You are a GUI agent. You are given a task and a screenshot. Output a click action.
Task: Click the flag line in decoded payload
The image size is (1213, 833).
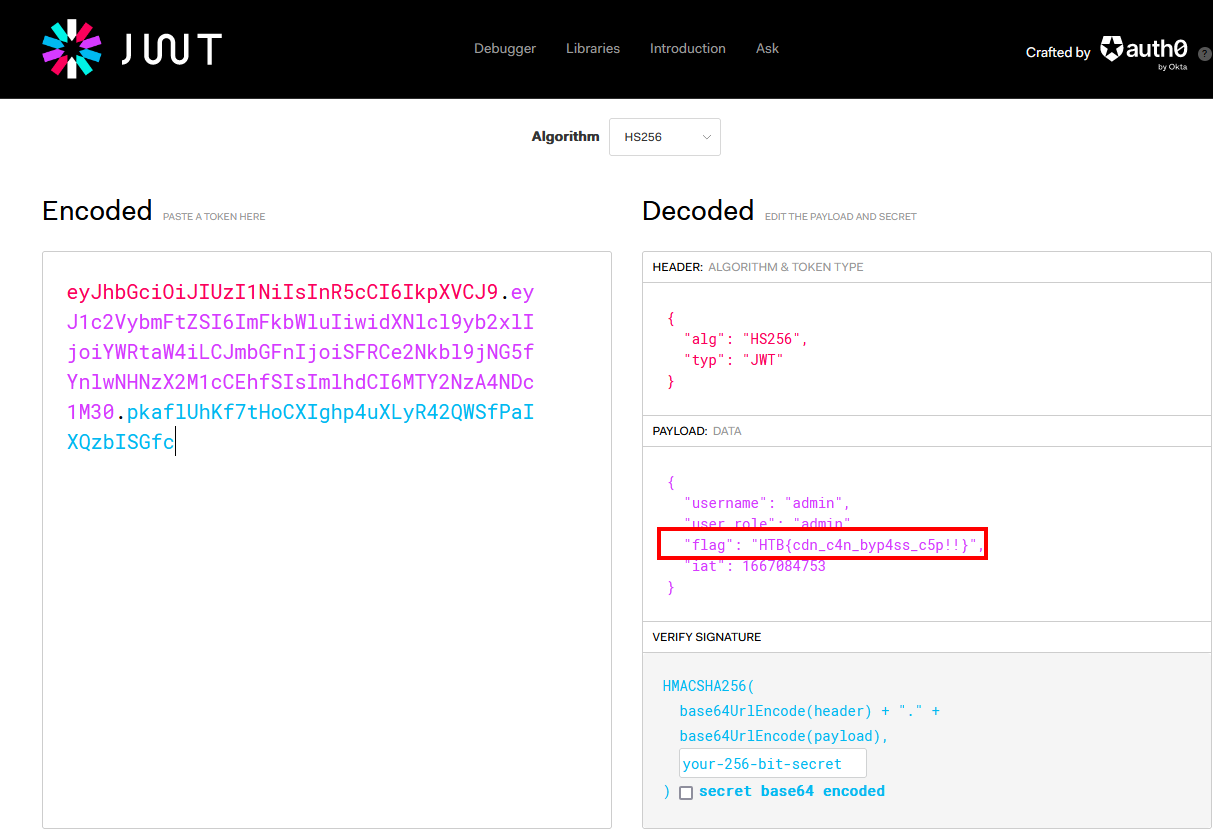(x=822, y=545)
